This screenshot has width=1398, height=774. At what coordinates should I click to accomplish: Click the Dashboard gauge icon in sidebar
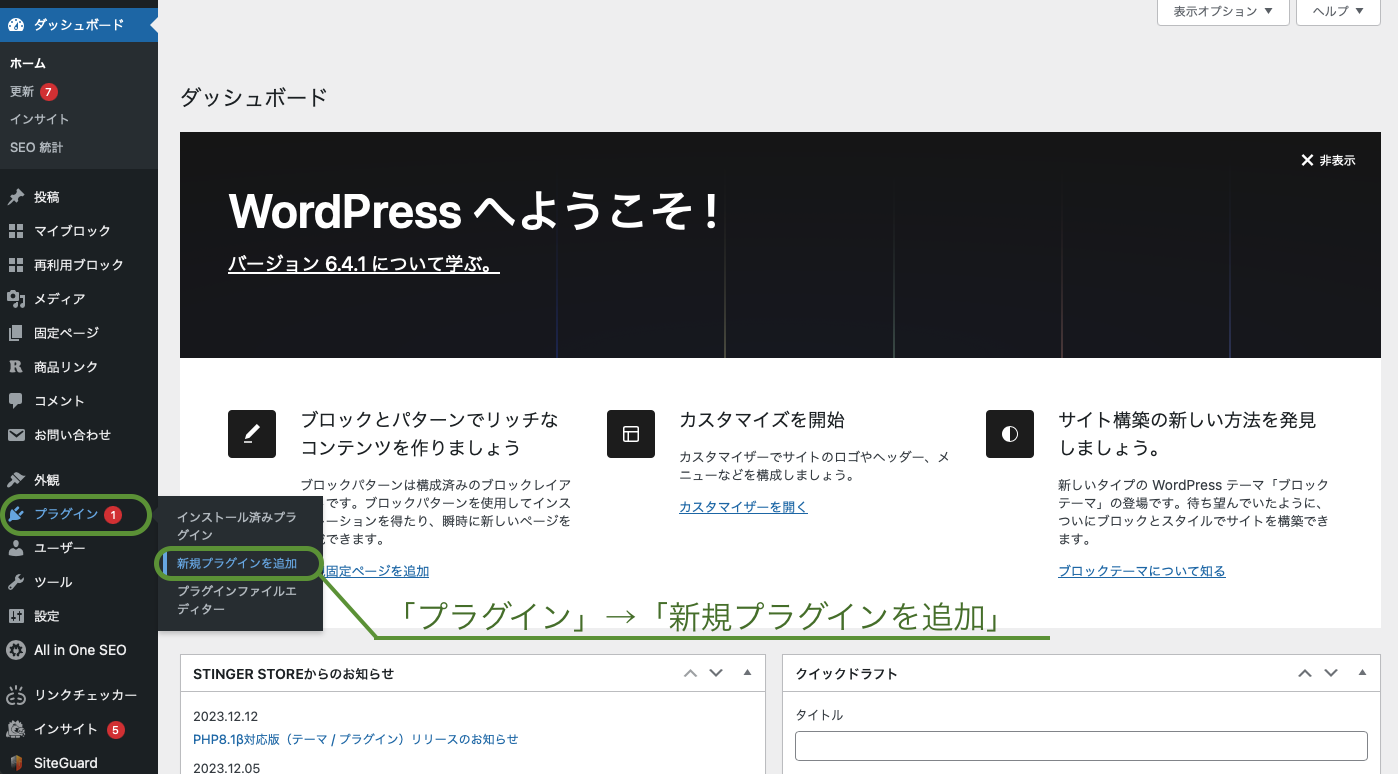point(16,24)
